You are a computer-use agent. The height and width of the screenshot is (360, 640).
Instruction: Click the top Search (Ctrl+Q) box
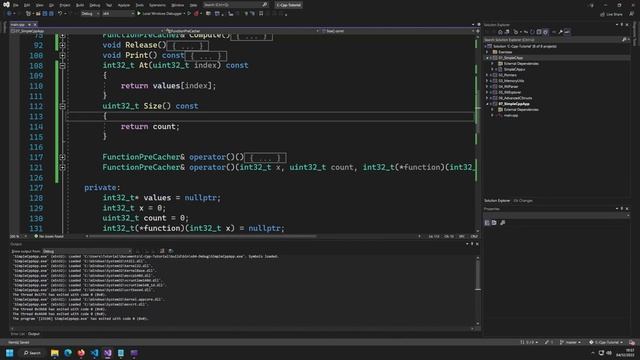pos(236,5)
